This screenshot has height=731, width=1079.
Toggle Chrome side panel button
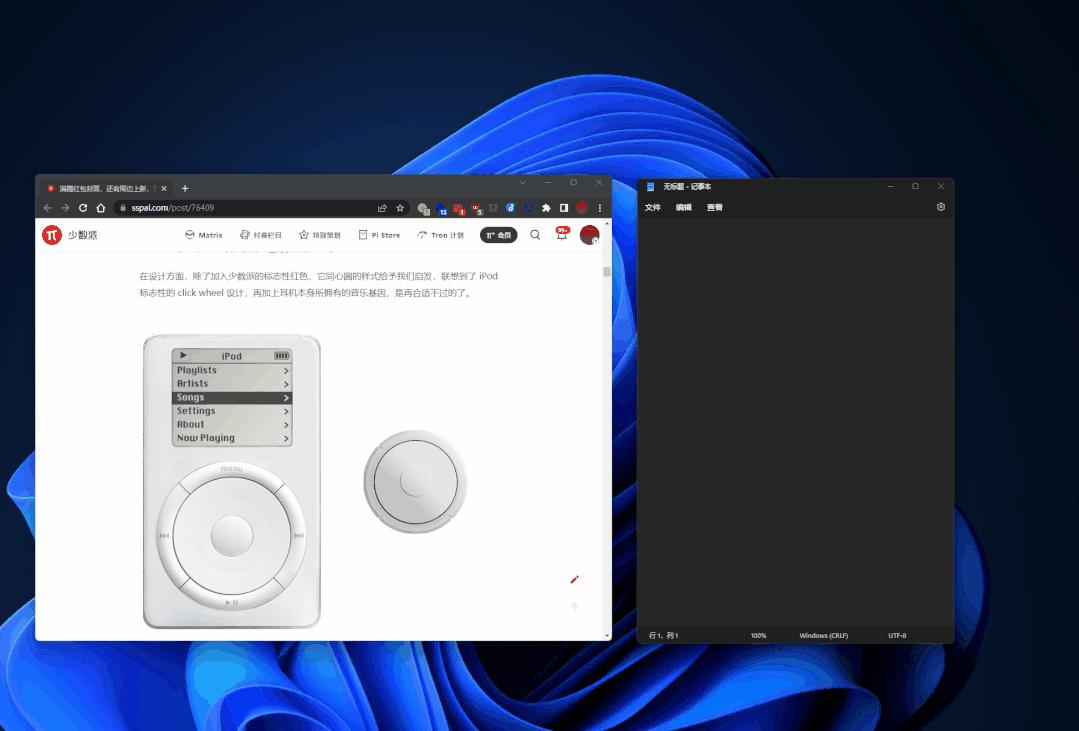pyautogui.click(x=564, y=208)
